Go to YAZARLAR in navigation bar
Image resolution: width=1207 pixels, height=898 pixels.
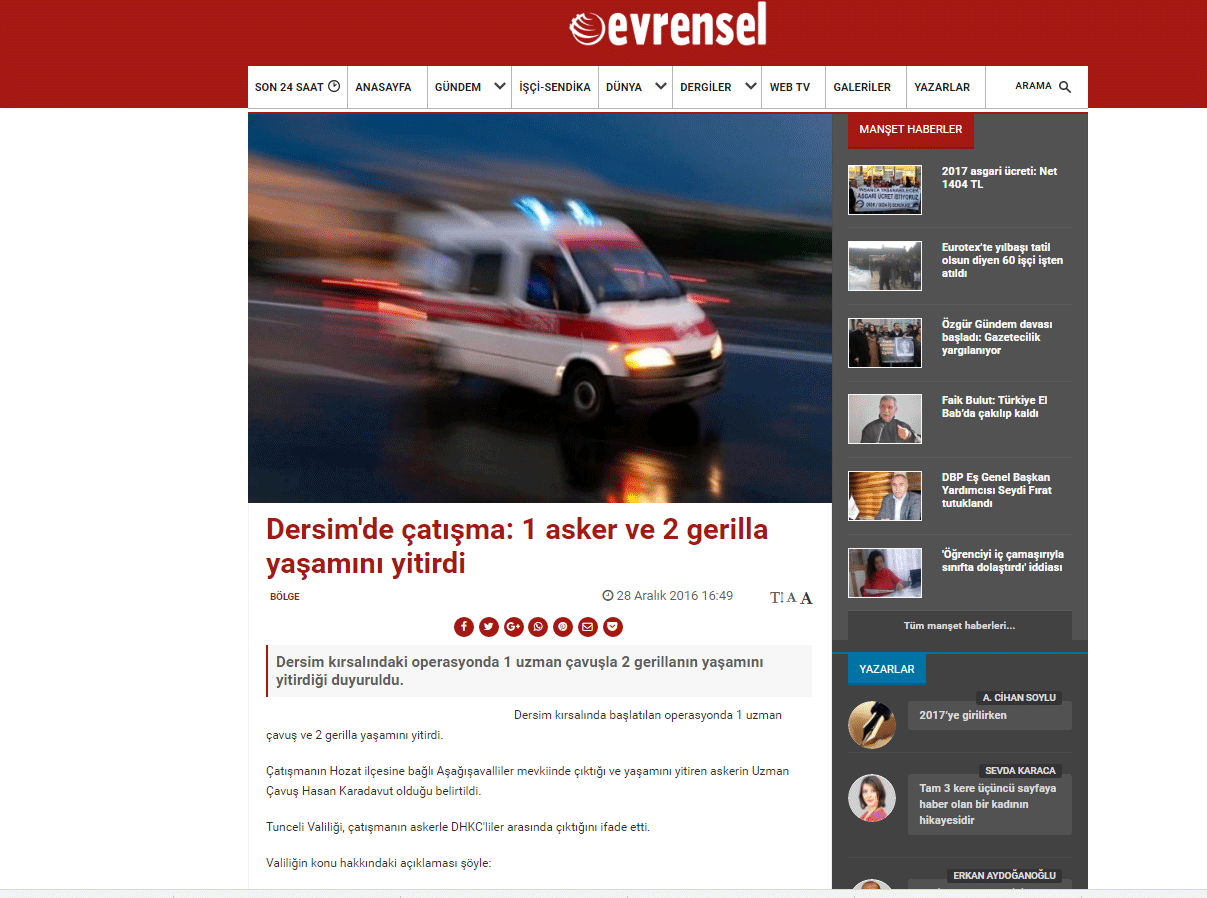point(942,87)
